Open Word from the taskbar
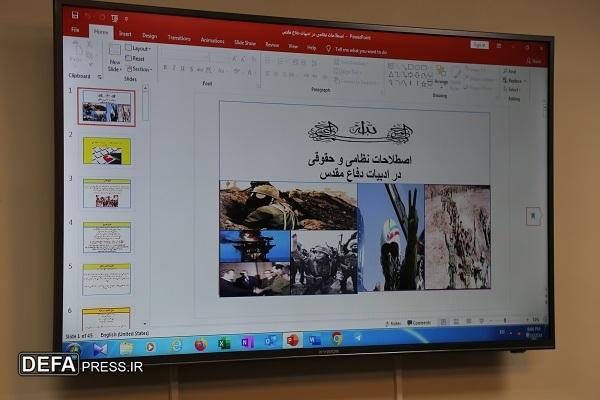 pyautogui.click(x=315, y=339)
